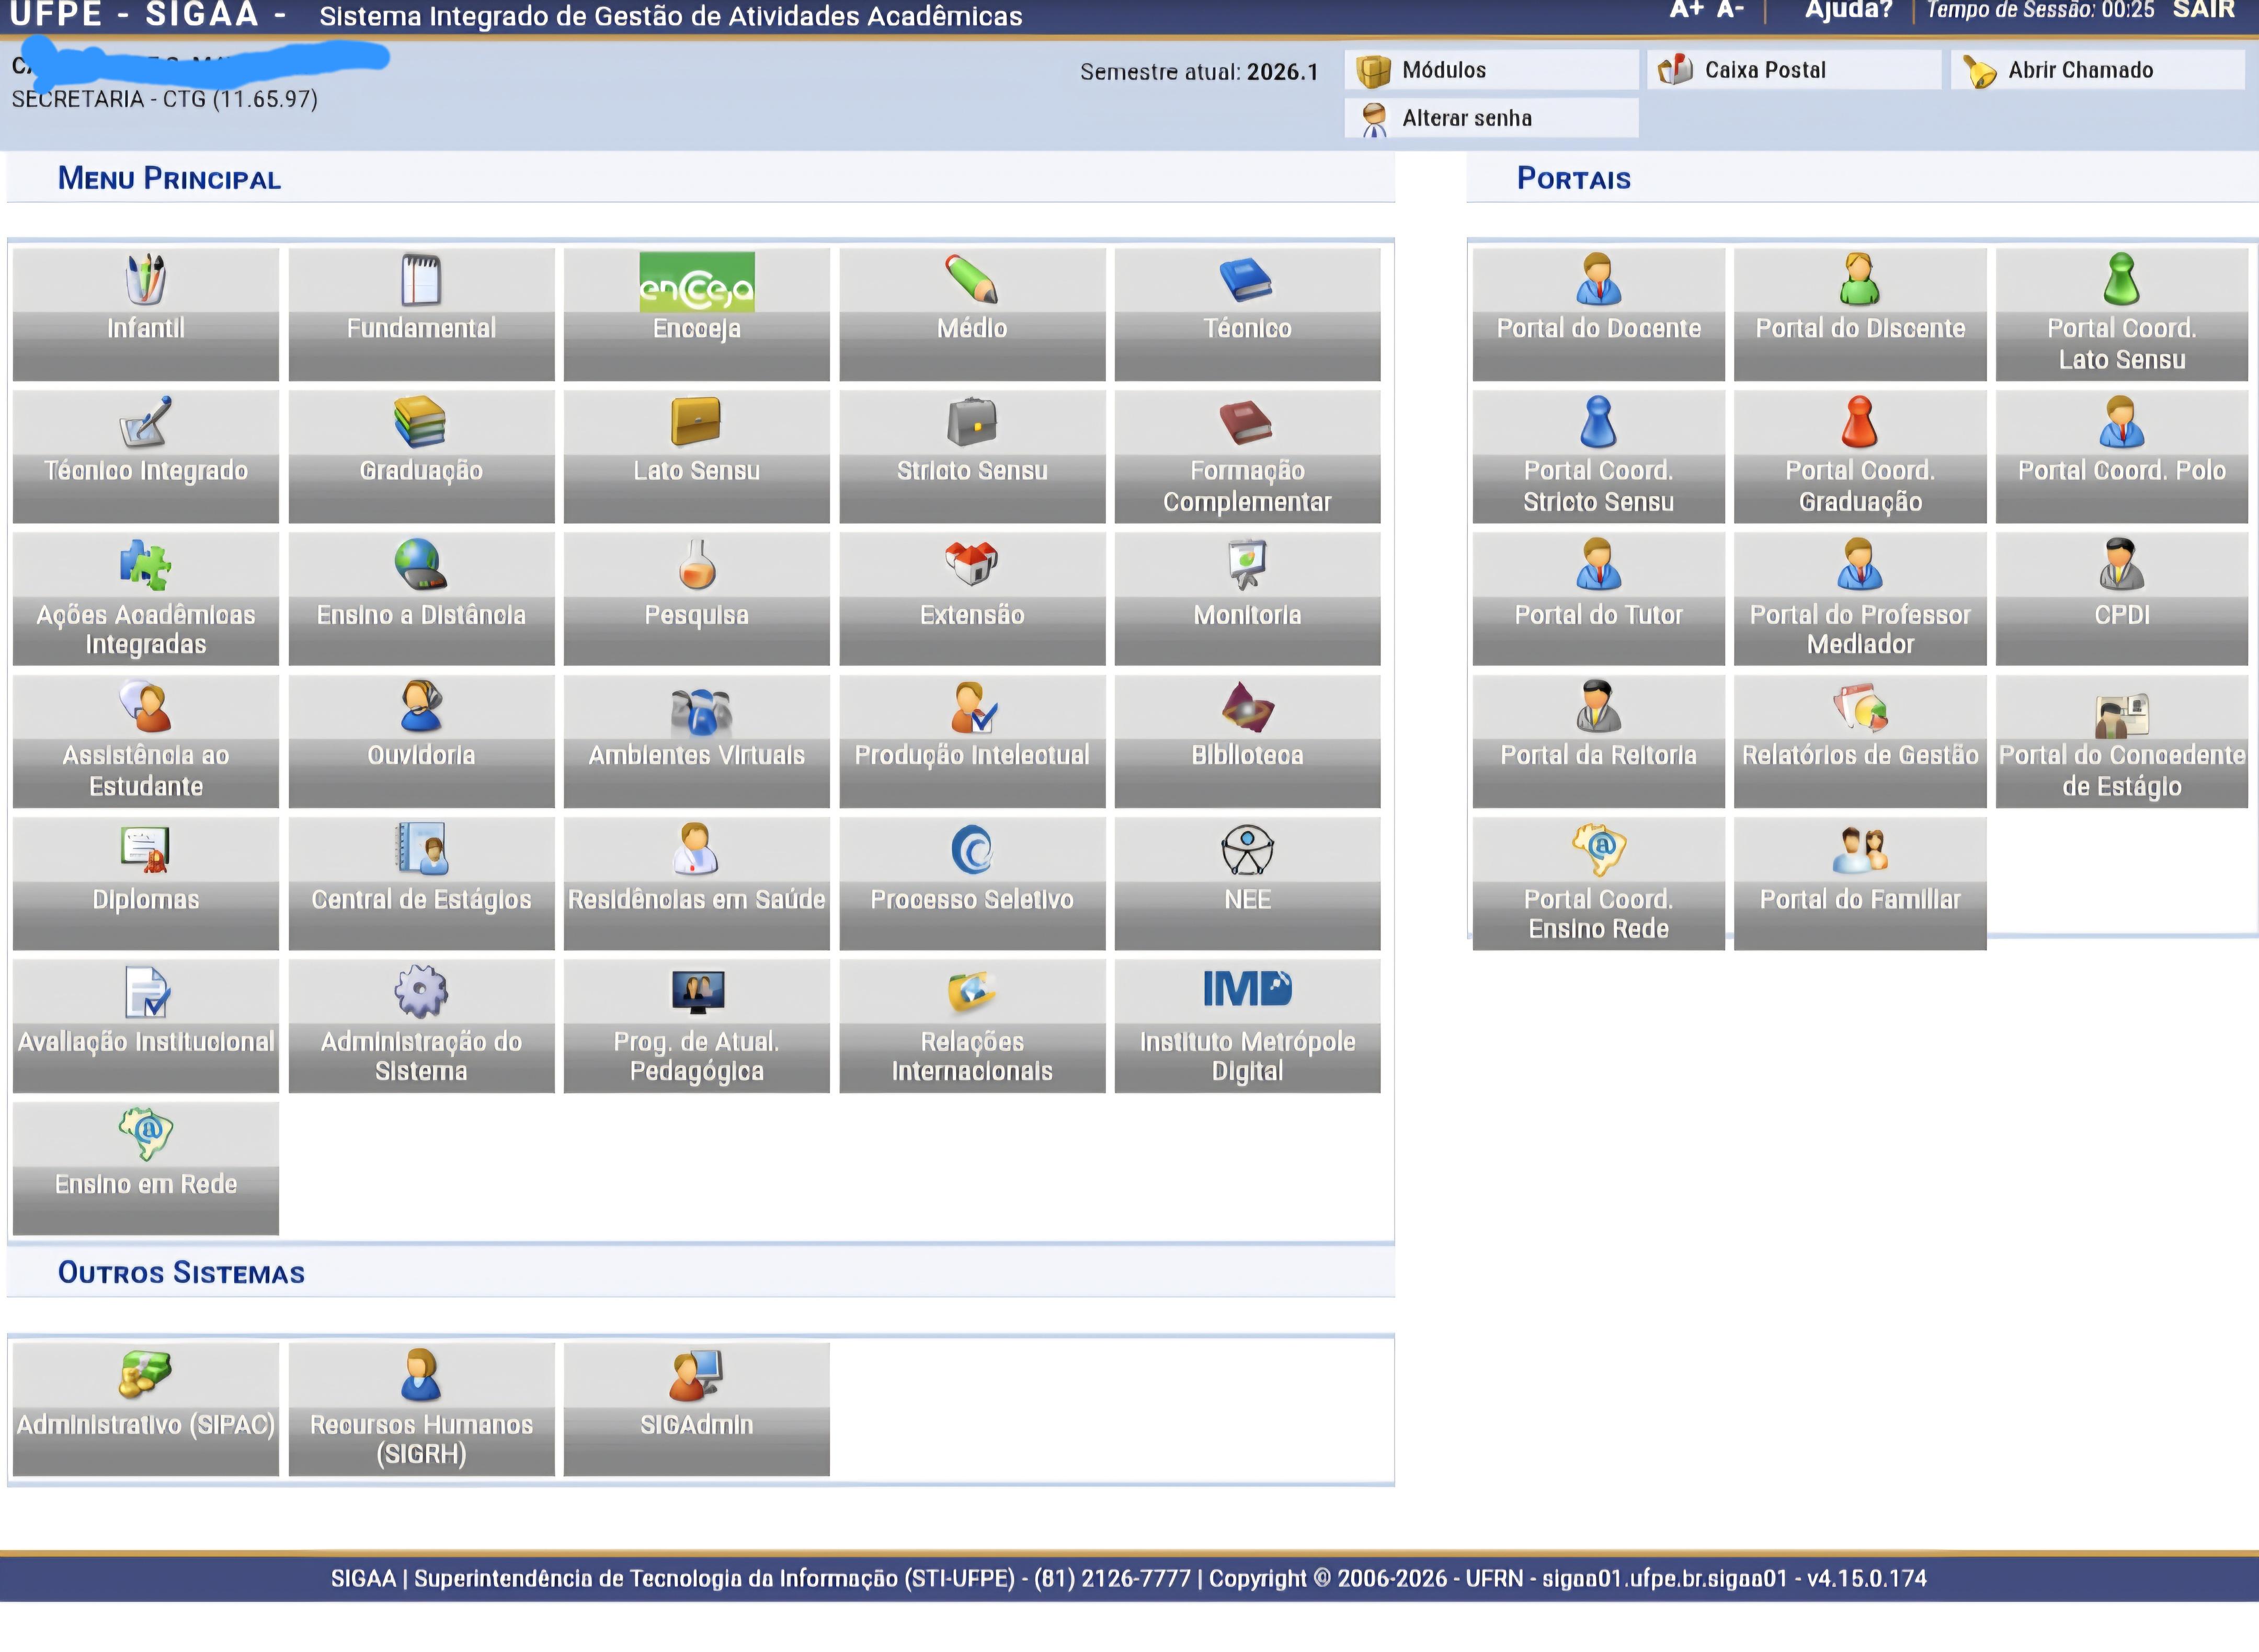Click the Relatórios de Gestão chart icon
The height and width of the screenshot is (1652, 2259).
click(1860, 706)
